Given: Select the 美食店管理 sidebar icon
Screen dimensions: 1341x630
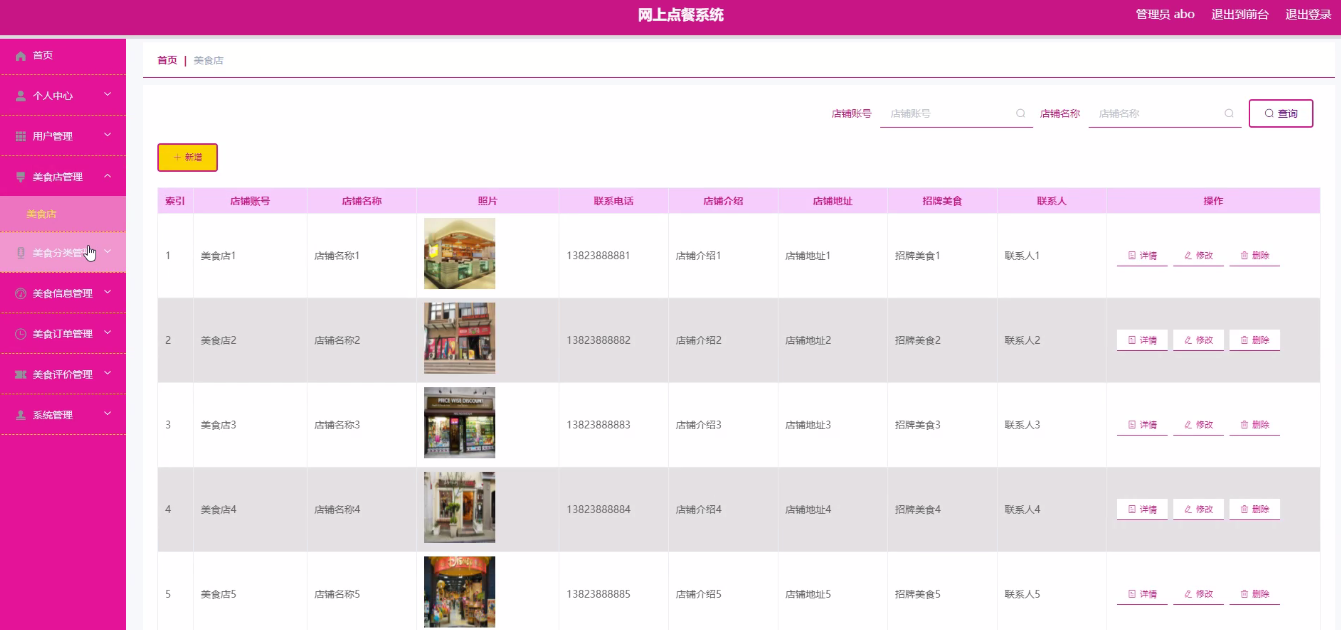Looking at the screenshot, I should click(19, 175).
